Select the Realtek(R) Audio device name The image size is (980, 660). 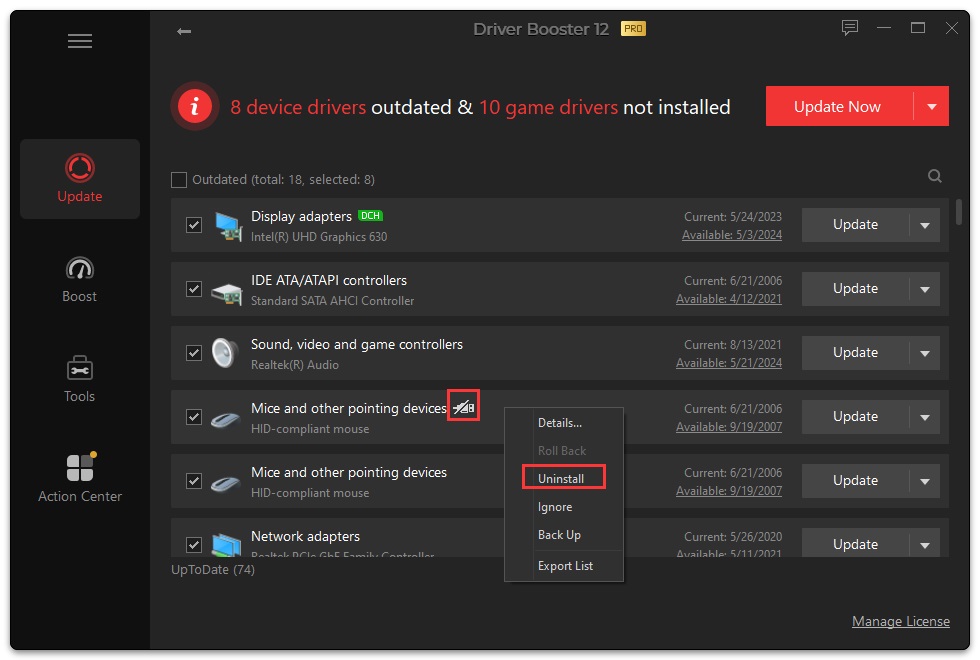[295, 365]
